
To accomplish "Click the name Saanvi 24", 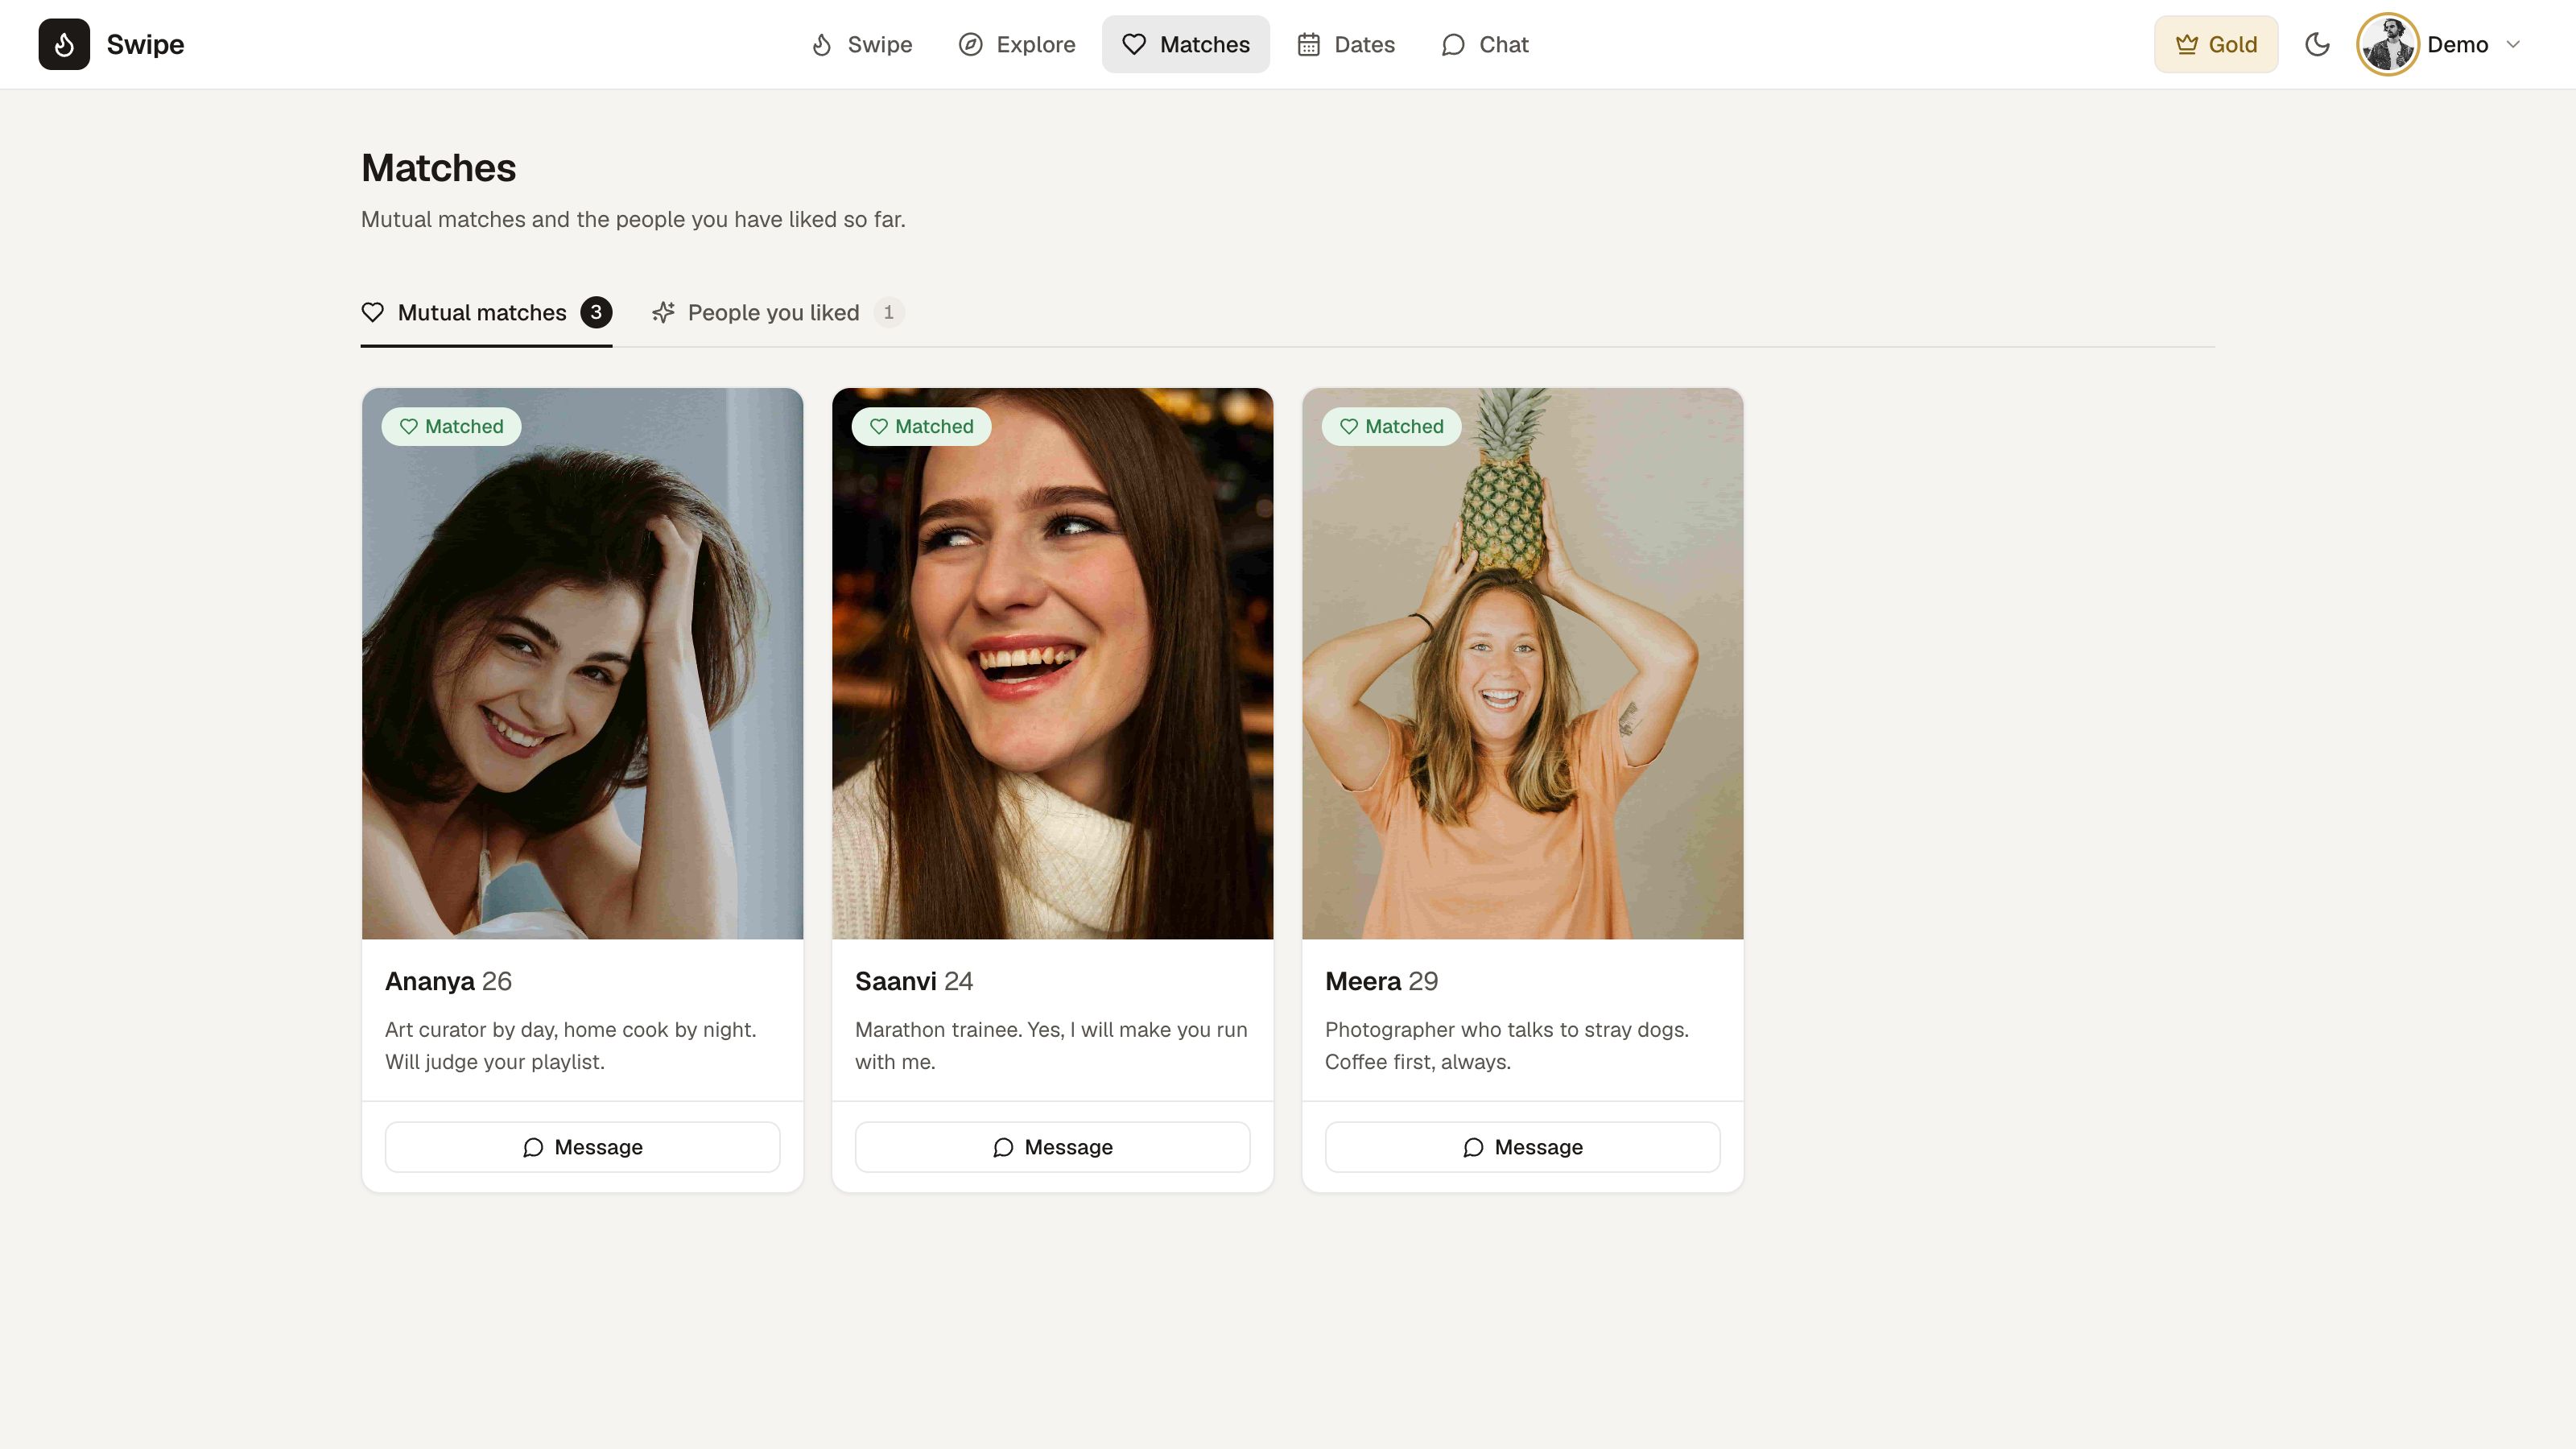I will click(x=914, y=981).
